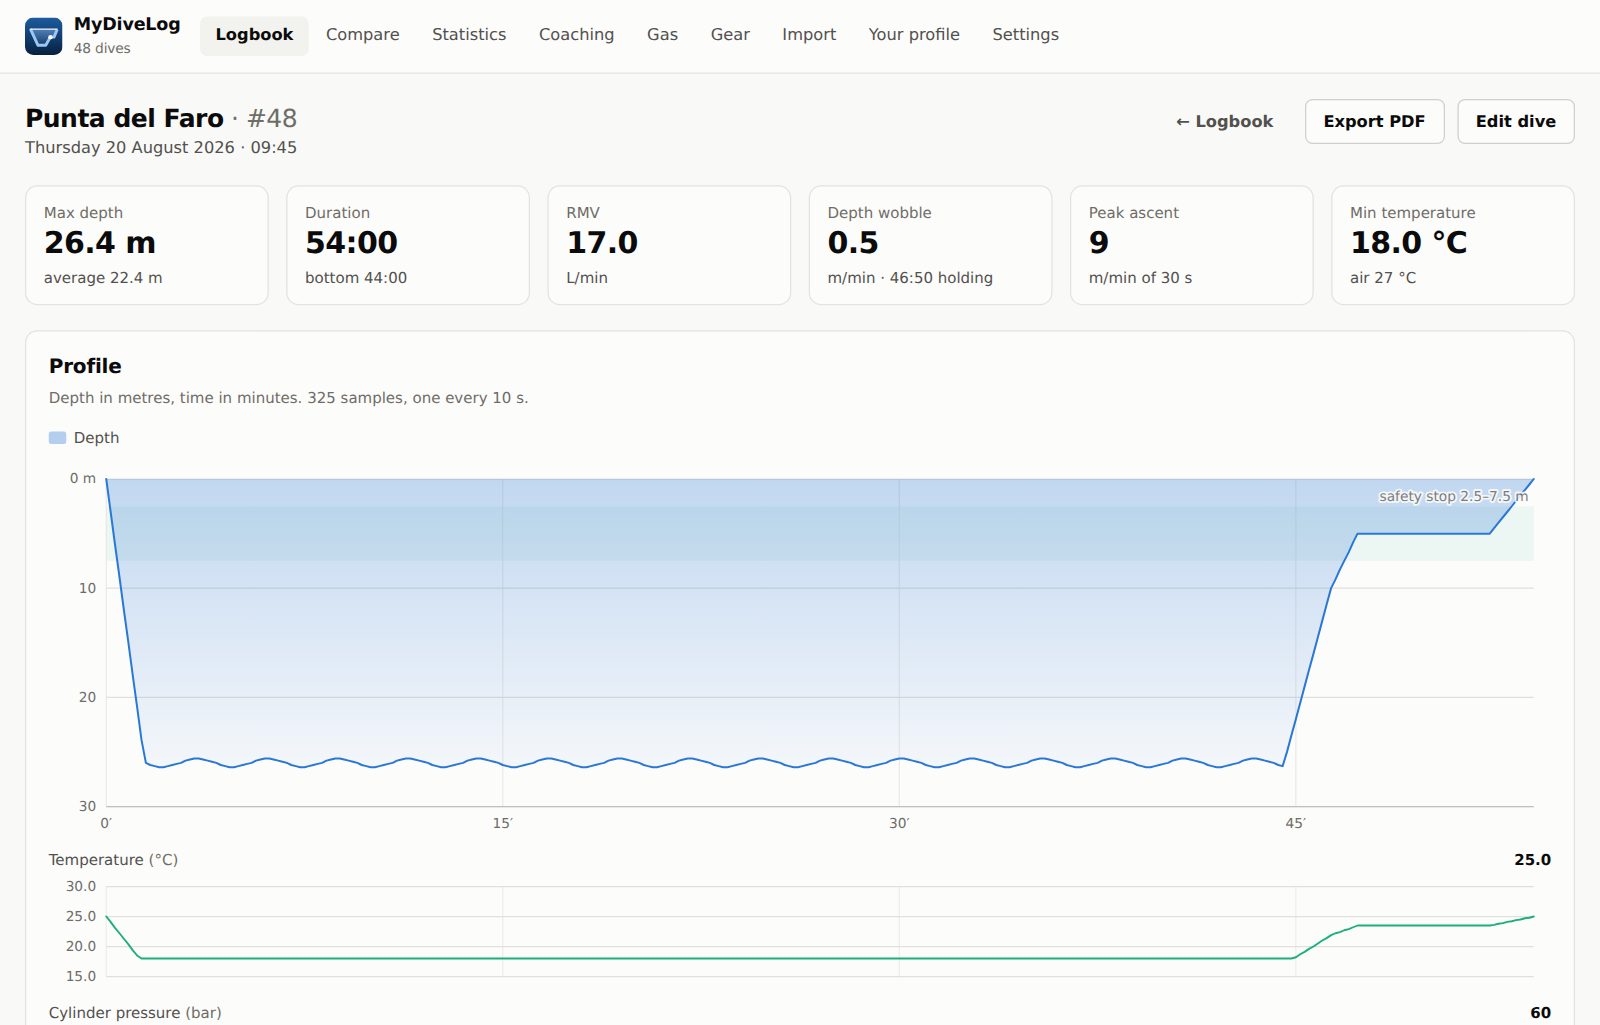Click the 'average 22.4 m' text

(103, 278)
